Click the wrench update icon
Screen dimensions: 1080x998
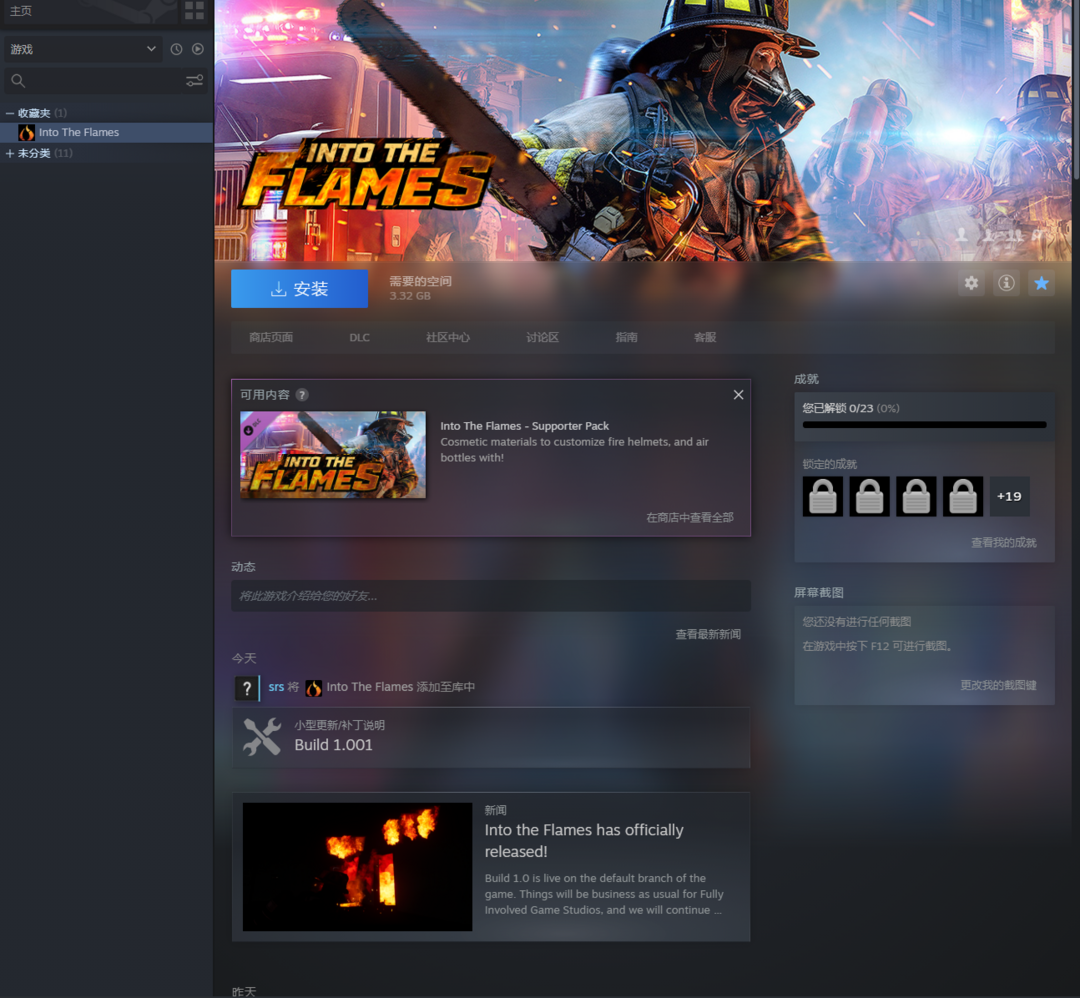click(262, 736)
